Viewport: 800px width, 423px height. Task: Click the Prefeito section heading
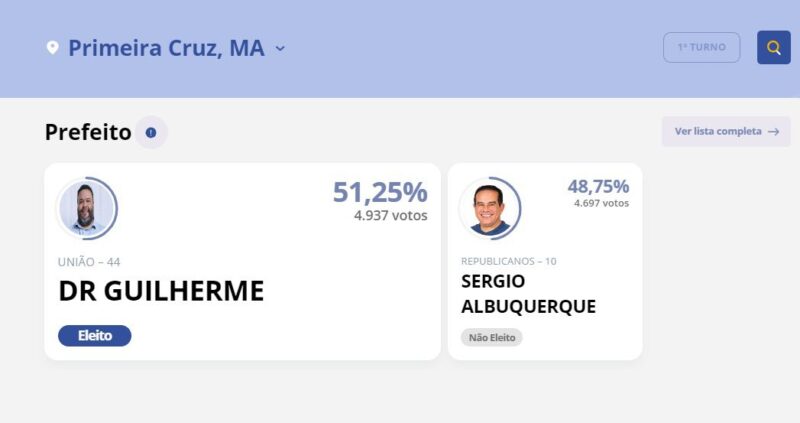point(88,132)
